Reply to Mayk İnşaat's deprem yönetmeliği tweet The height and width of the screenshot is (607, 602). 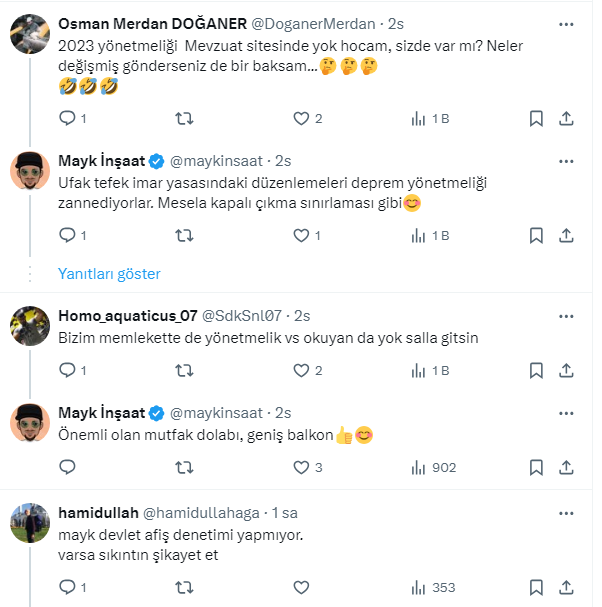(68, 236)
